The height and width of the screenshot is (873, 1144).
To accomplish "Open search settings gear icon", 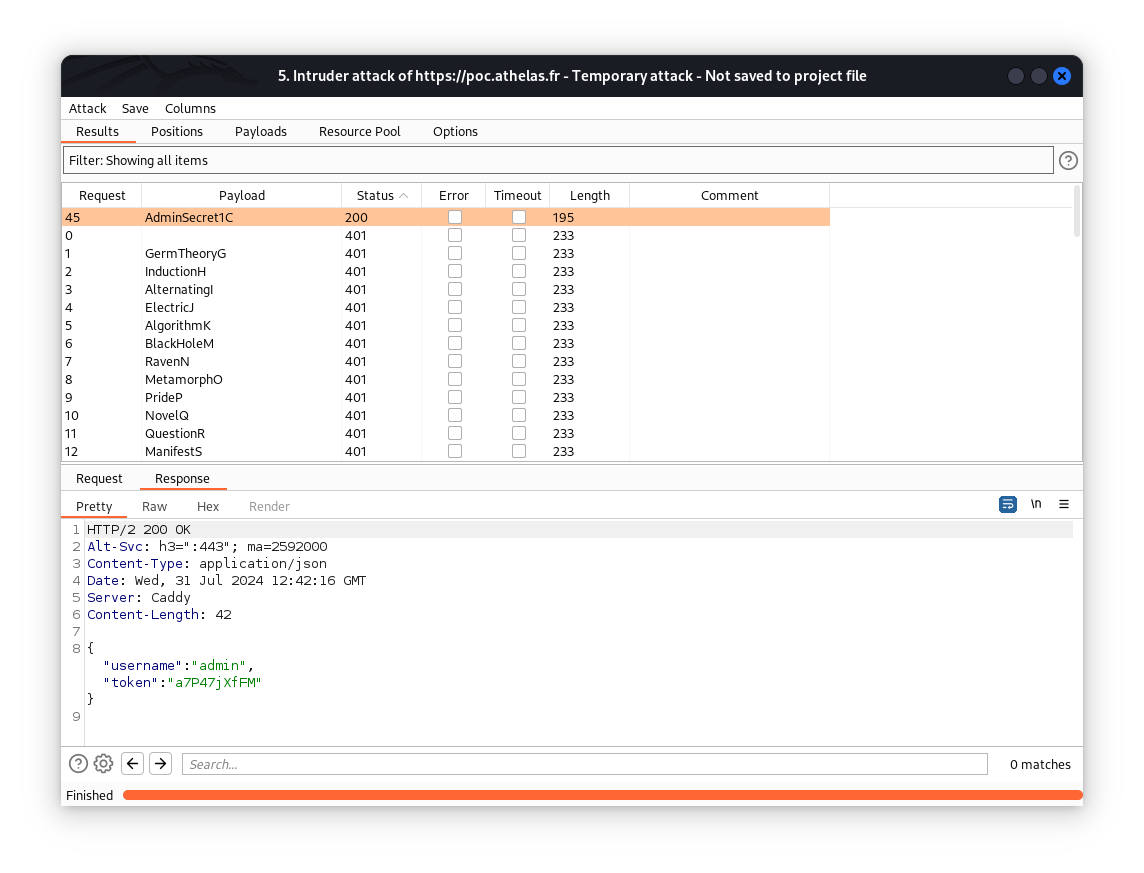I will 103,764.
